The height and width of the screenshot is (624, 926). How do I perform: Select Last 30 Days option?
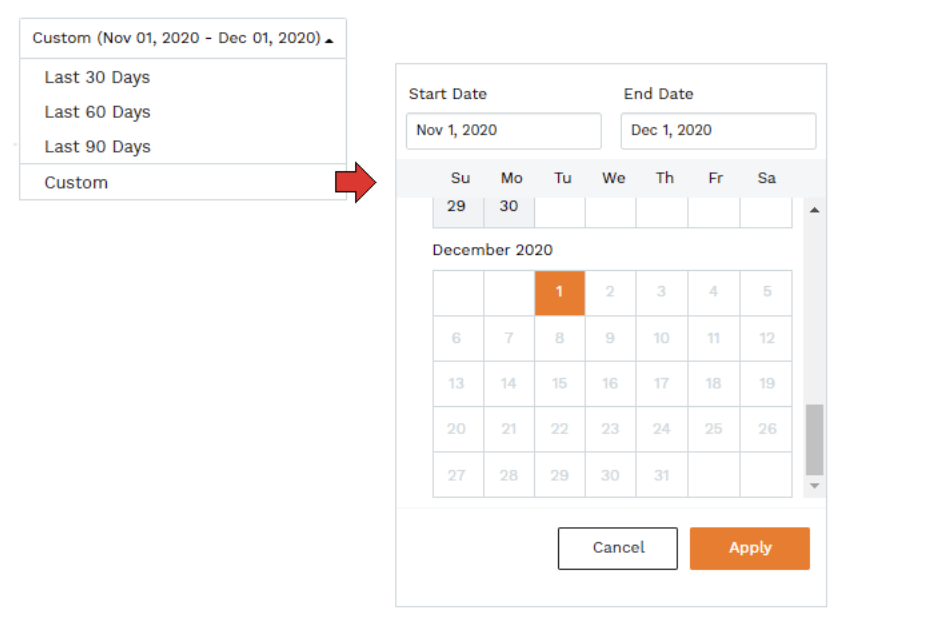[x=97, y=77]
